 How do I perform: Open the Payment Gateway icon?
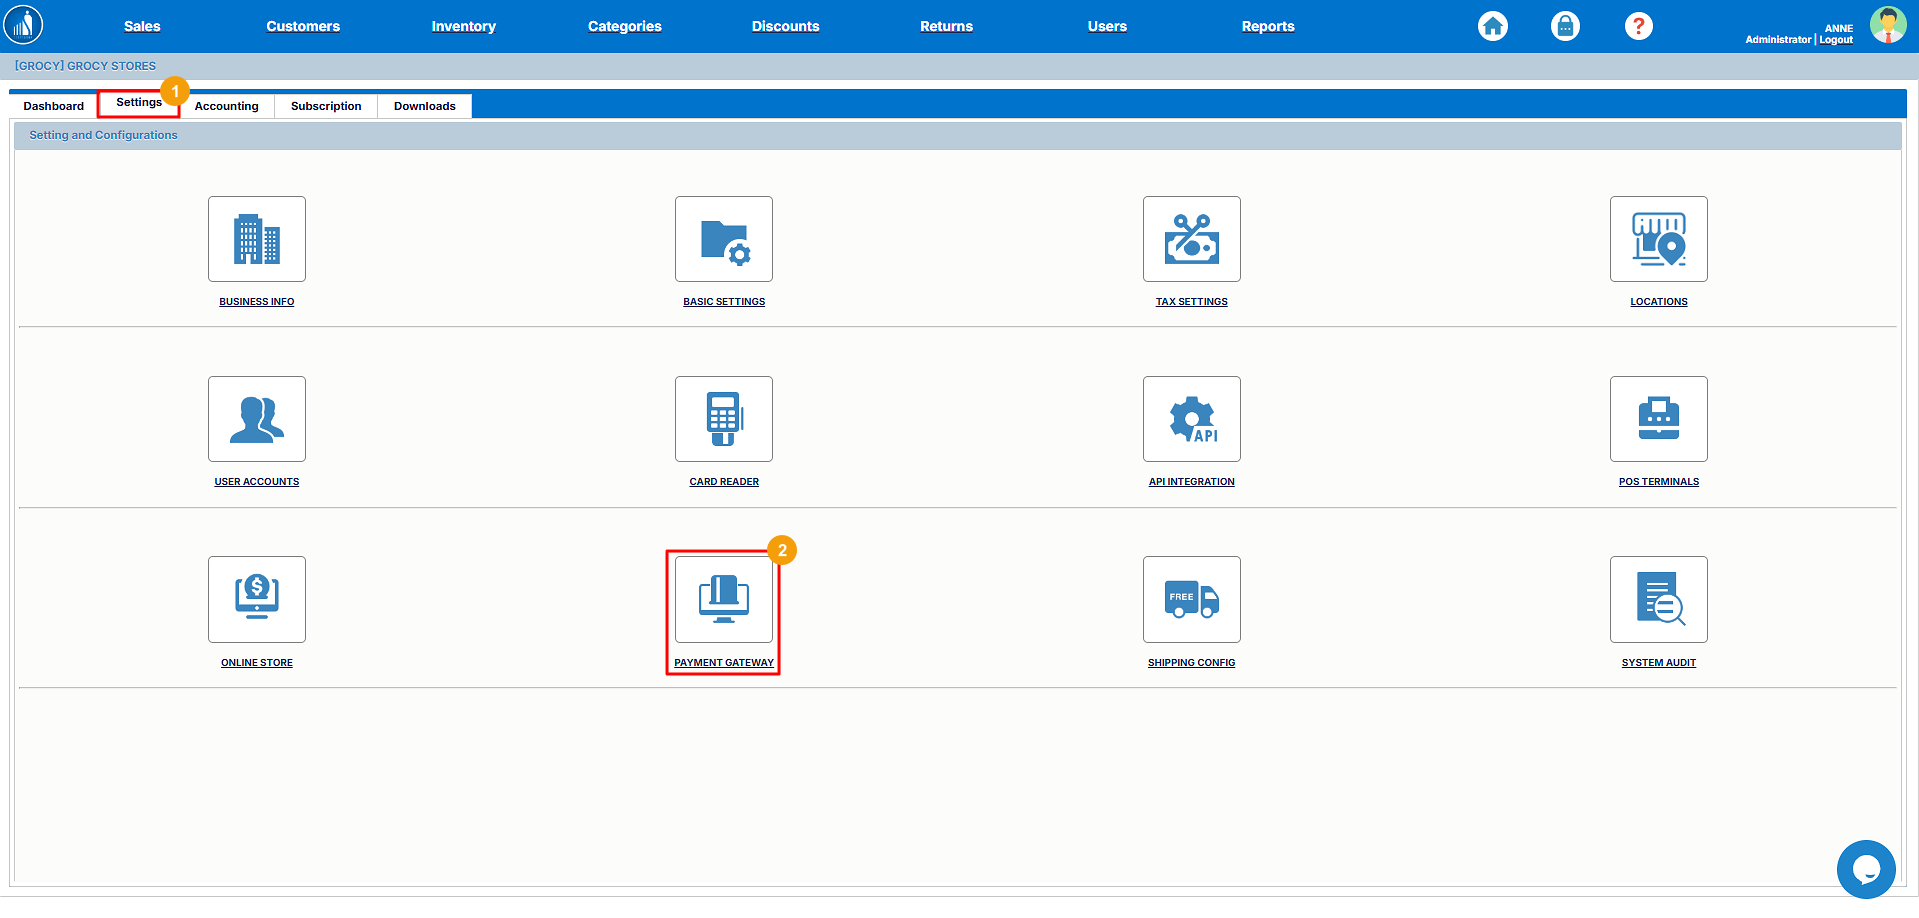point(724,599)
